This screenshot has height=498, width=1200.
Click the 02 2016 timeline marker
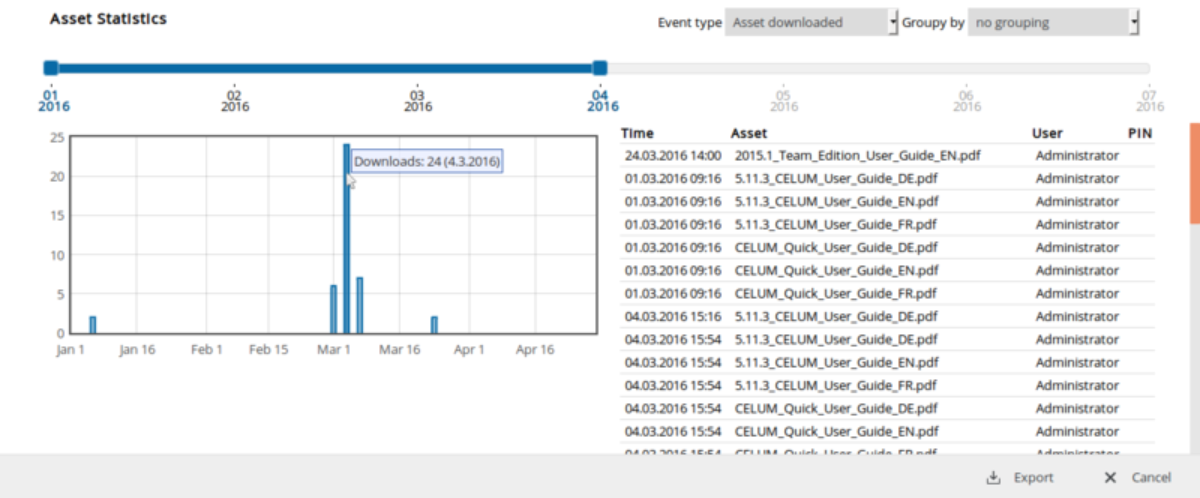(x=235, y=99)
